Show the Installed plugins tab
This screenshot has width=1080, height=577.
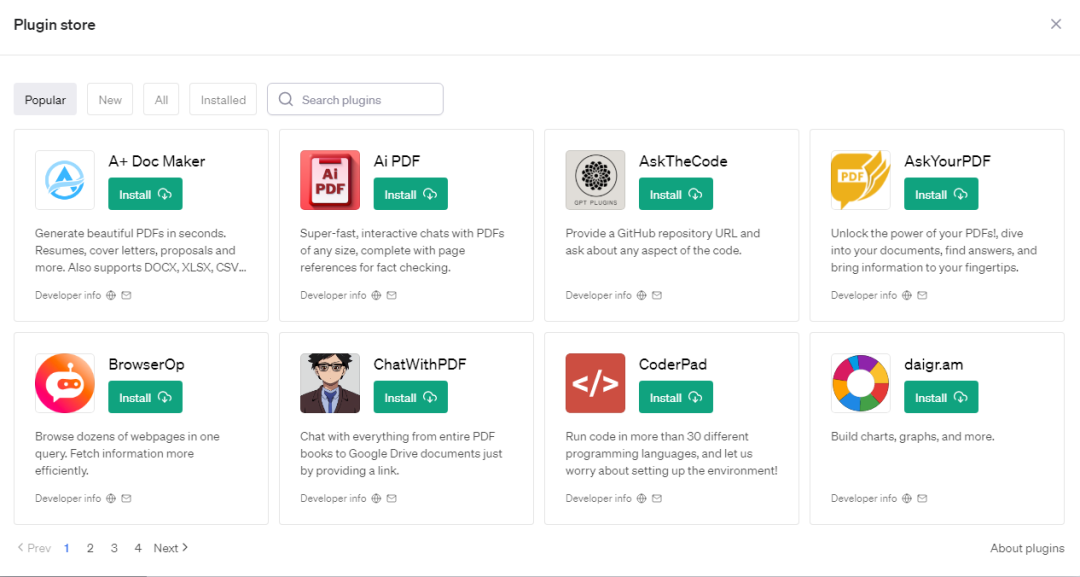tap(223, 100)
